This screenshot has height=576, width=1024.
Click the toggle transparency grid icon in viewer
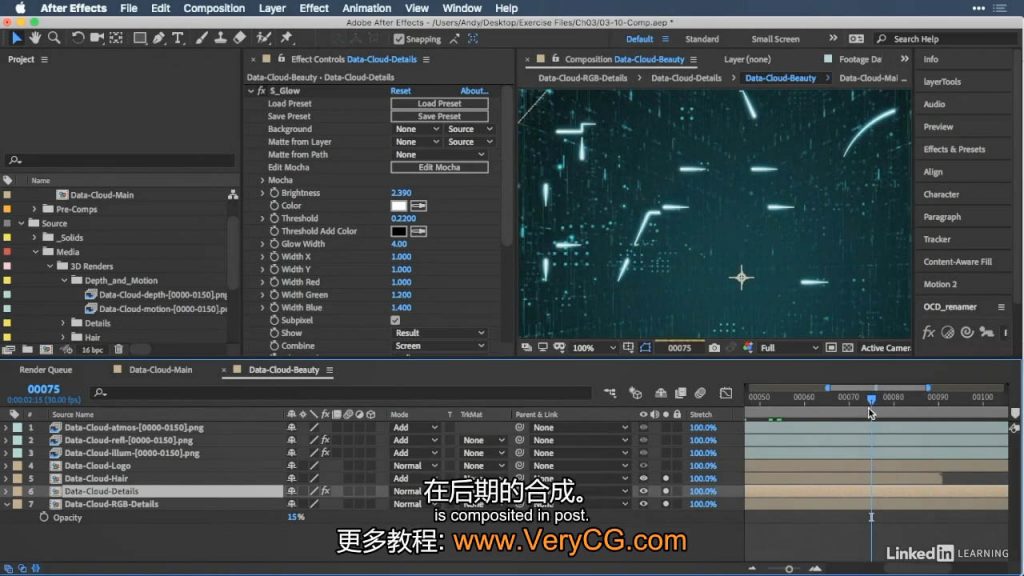tap(848, 348)
